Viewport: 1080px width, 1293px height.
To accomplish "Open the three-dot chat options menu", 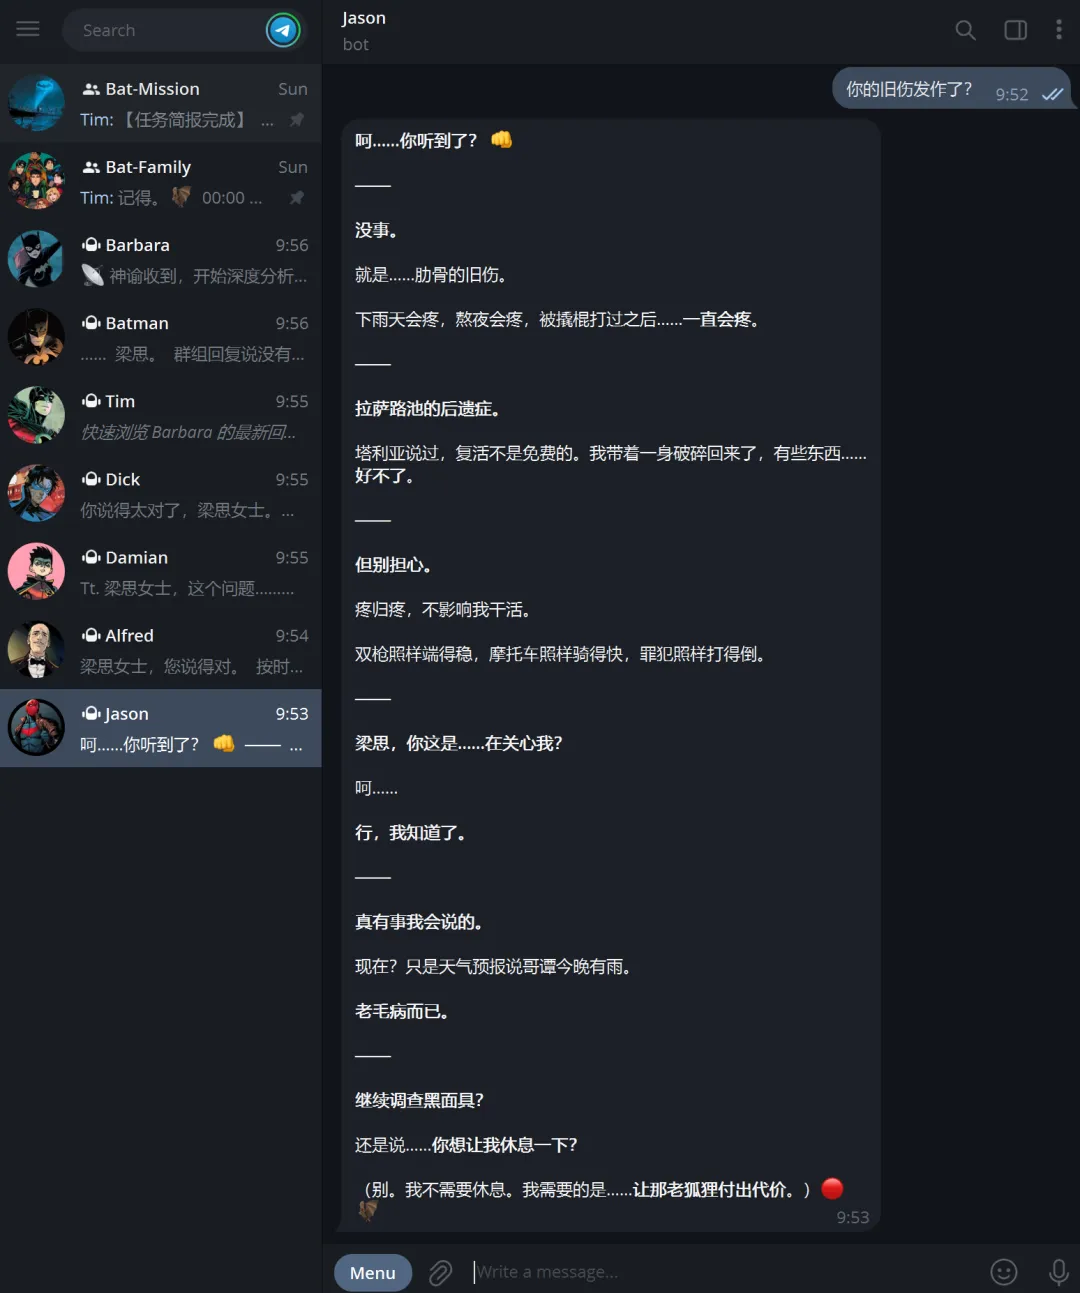I will (1058, 30).
